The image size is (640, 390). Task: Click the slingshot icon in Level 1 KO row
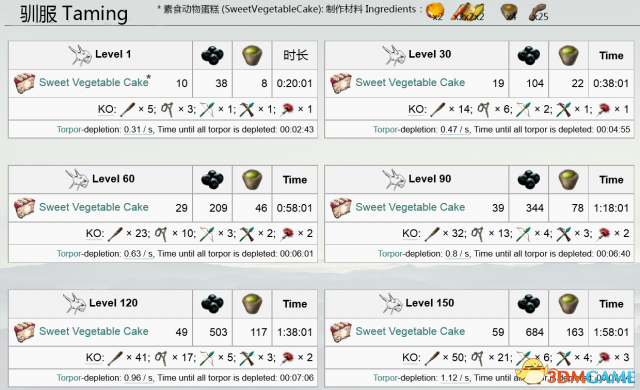coord(167,109)
